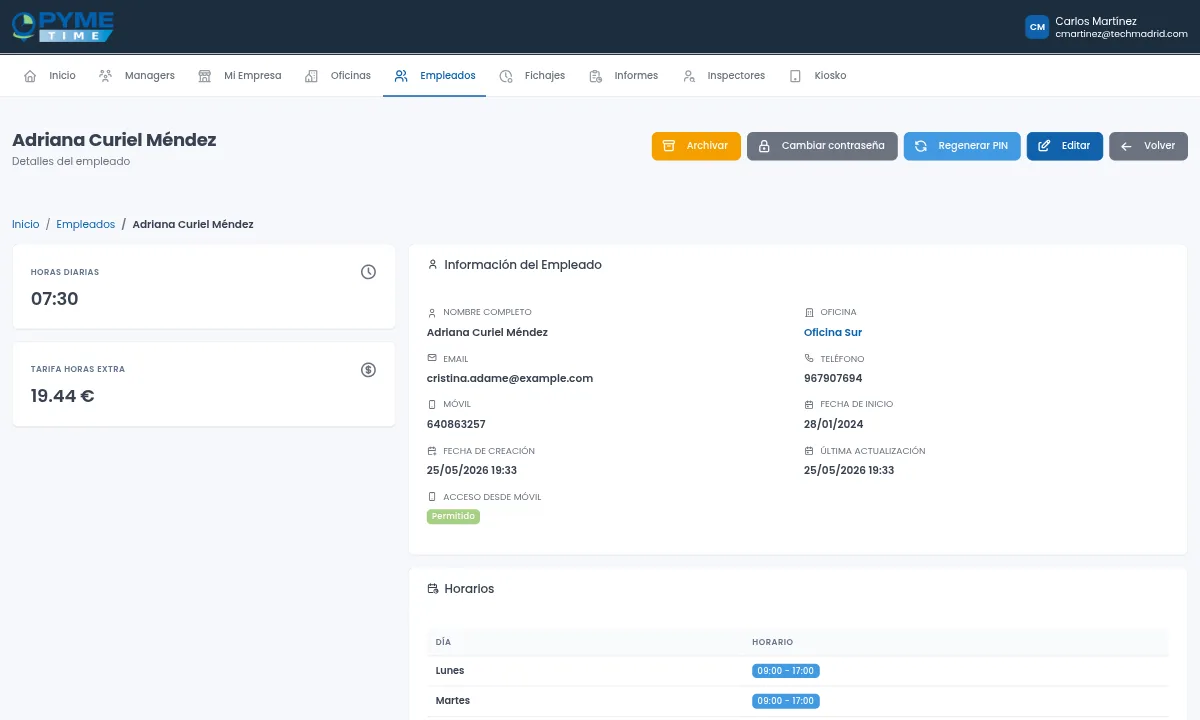Open the Informes tab
The image size is (1200, 720).
[x=623, y=76]
